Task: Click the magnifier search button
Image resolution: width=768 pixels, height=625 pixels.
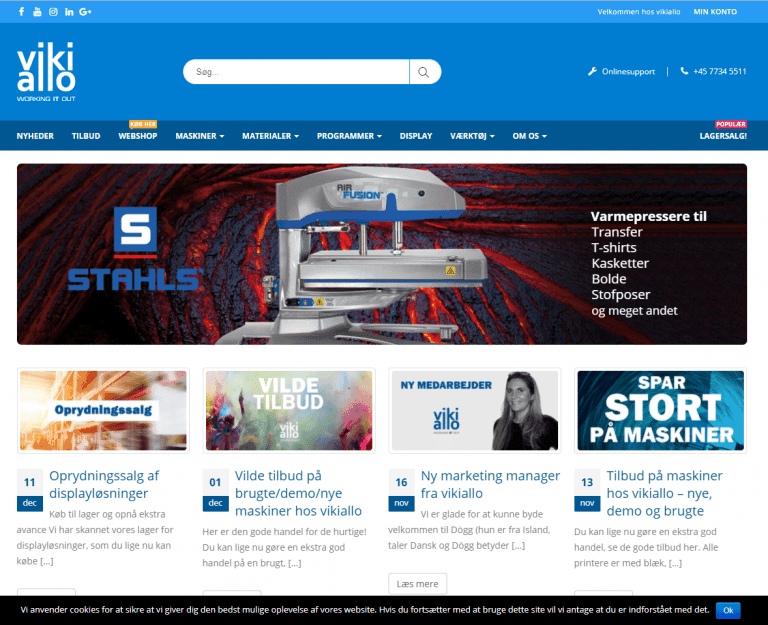Action: click(424, 72)
